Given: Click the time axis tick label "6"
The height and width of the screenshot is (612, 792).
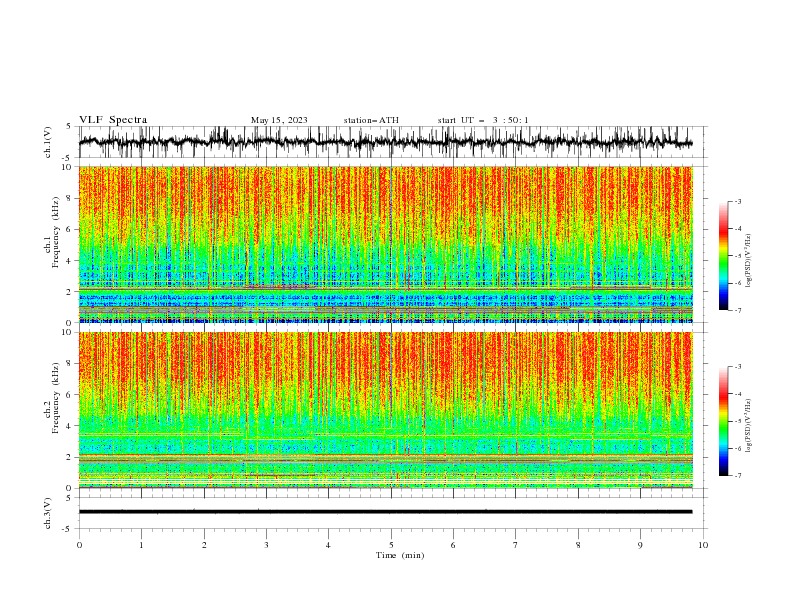Looking at the screenshot, I should [x=453, y=545].
